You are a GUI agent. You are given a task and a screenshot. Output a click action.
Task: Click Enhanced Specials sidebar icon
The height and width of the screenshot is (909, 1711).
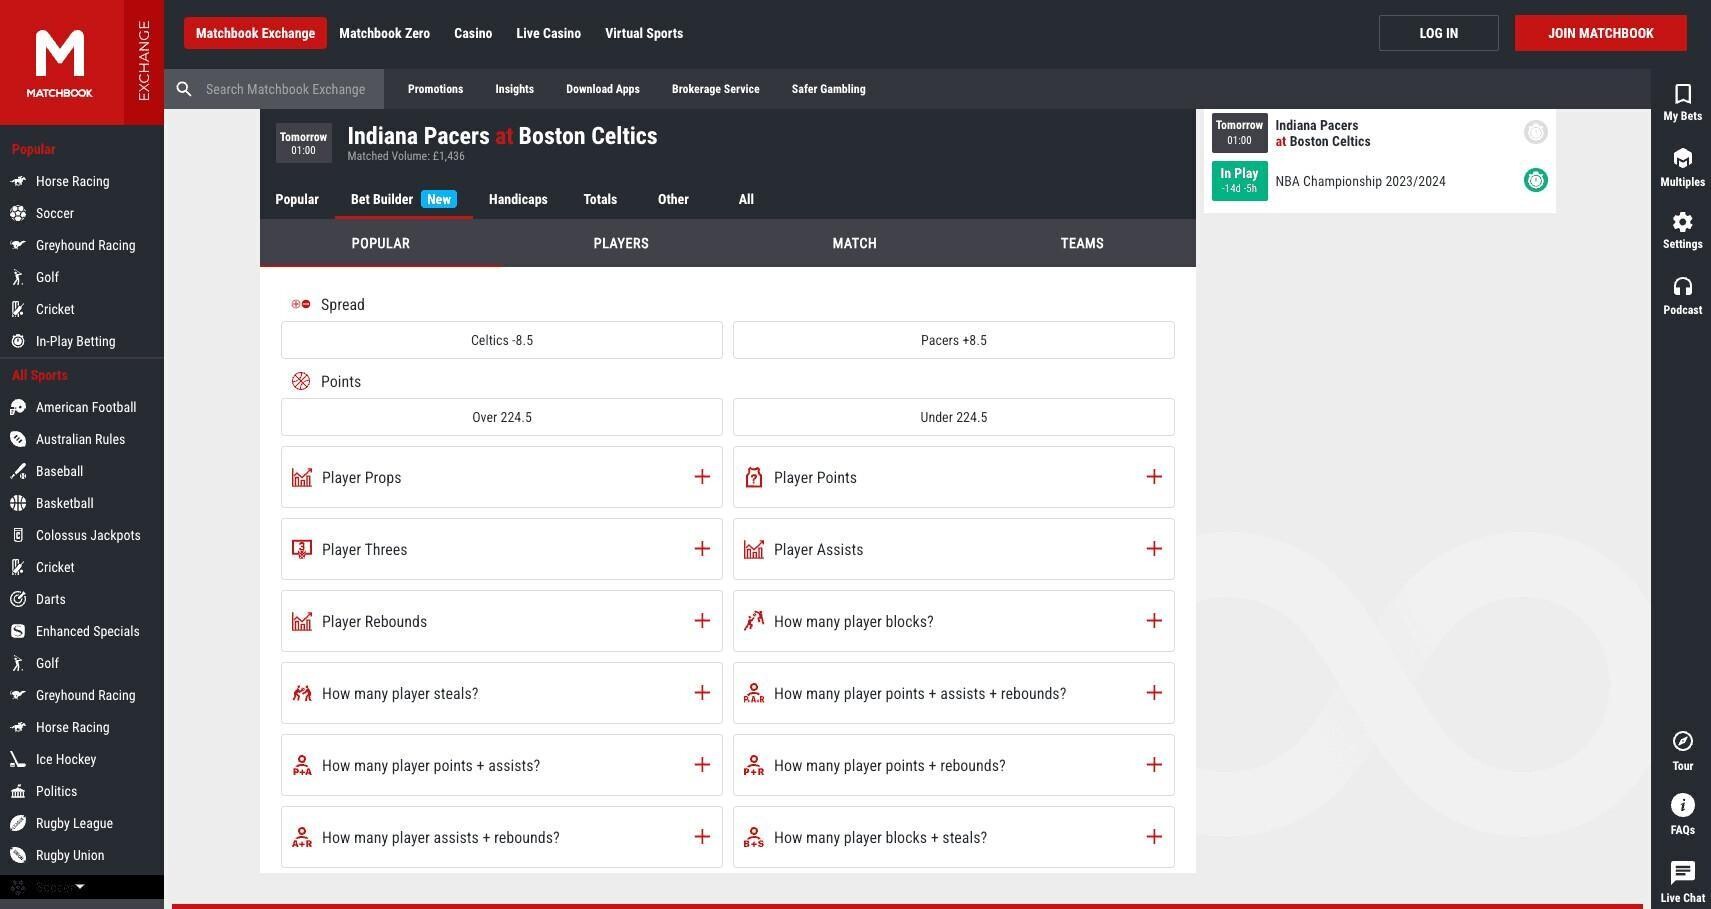18,631
